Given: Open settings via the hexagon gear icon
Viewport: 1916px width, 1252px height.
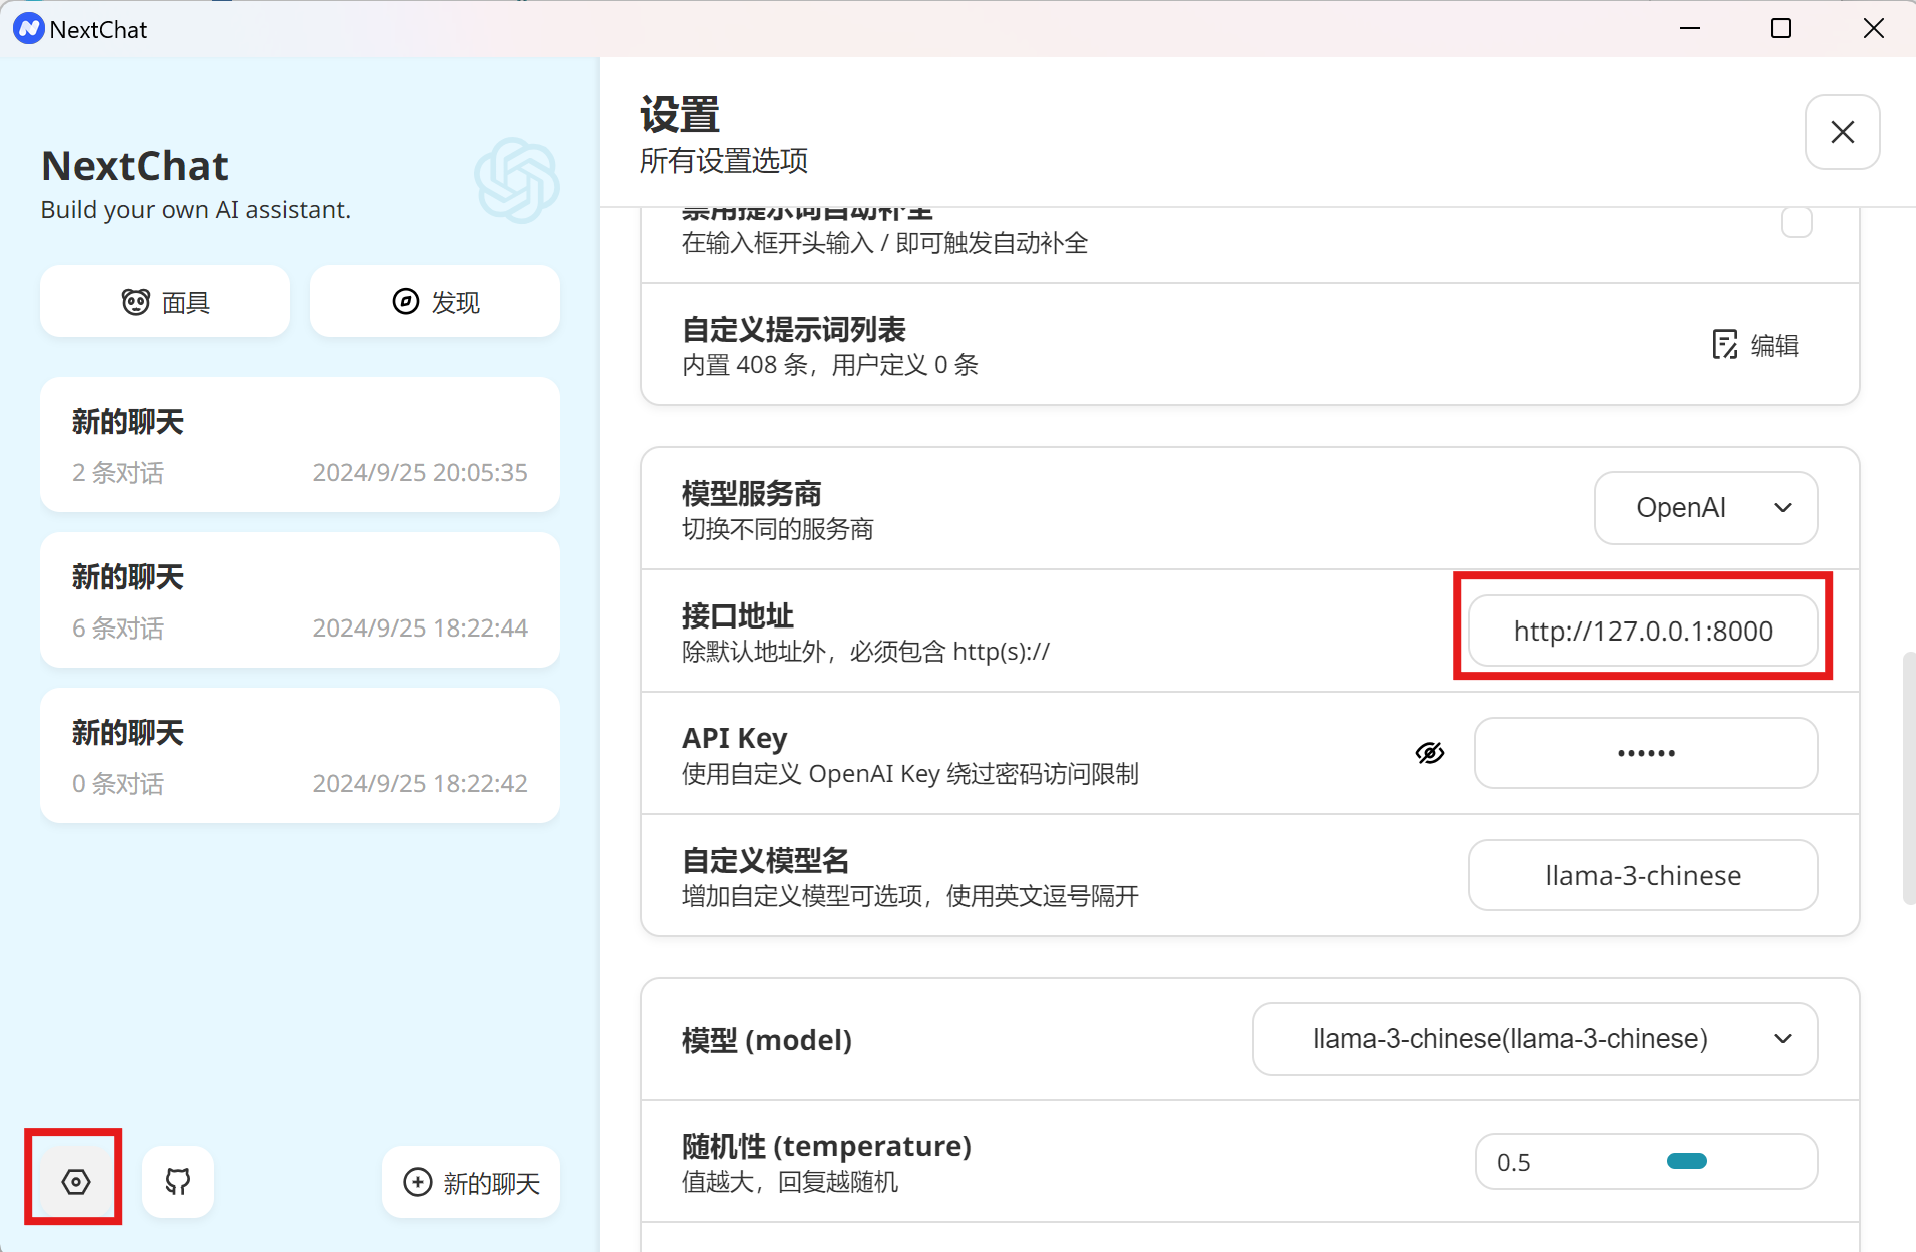Looking at the screenshot, I should pyautogui.click(x=76, y=1182).
